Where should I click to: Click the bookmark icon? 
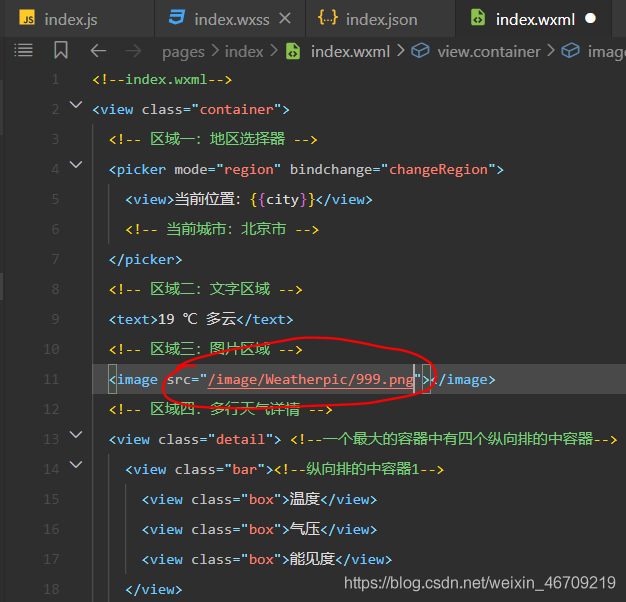coord(61,50)
